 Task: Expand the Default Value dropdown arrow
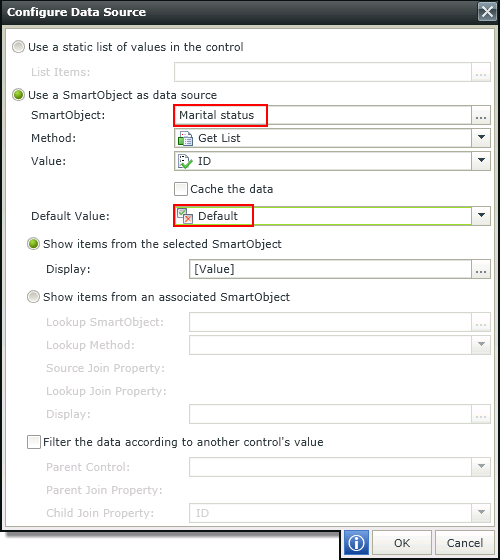pyautogui.click(x=481, y=216)
